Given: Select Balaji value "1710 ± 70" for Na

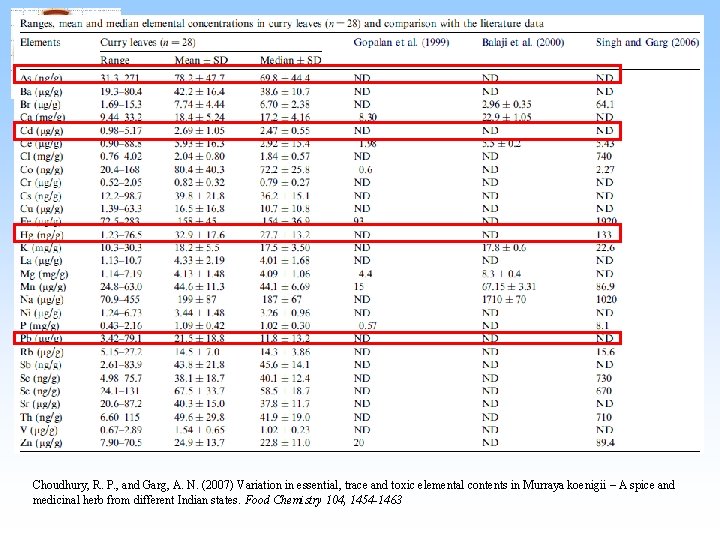Looking at the screenshot, I should (504, 300).
